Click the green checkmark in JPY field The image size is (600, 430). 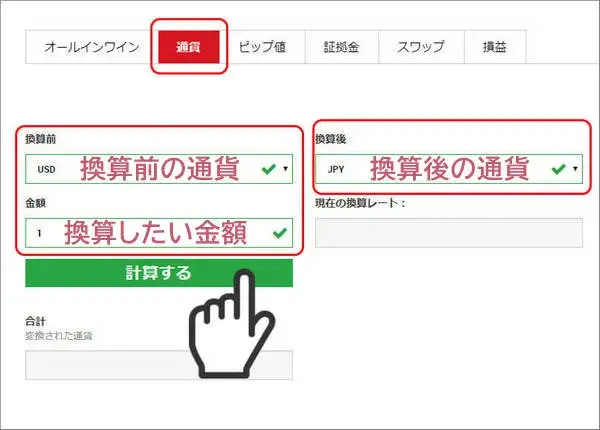coord(559,169)
